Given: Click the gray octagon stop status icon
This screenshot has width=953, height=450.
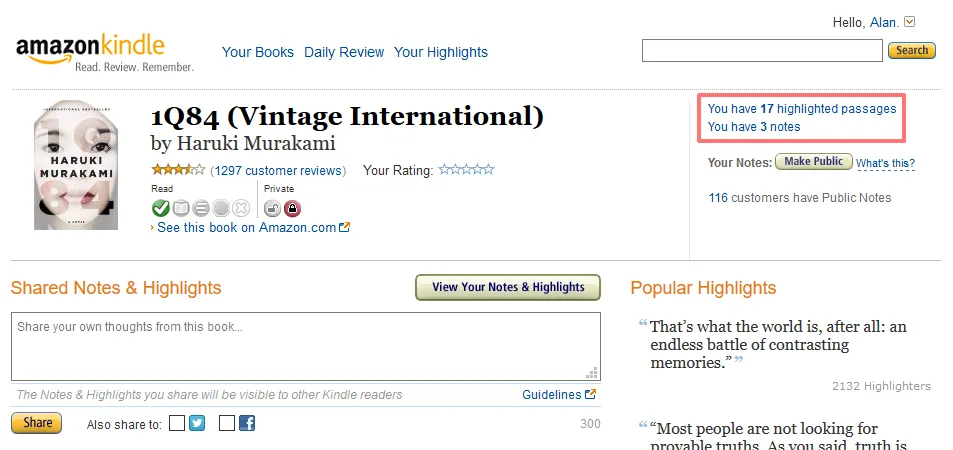Looking at the screenshot, I should [x=220, y=208].
